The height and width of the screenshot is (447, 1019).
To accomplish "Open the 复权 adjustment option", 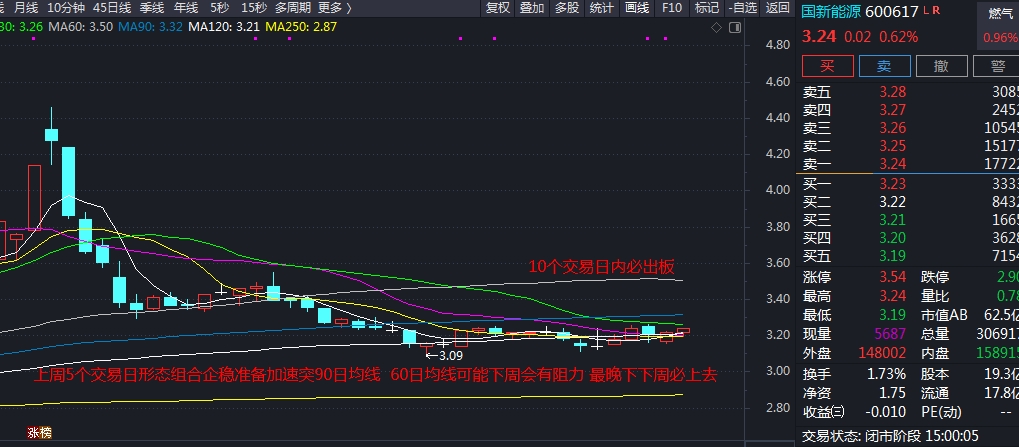I will point(498,8).
